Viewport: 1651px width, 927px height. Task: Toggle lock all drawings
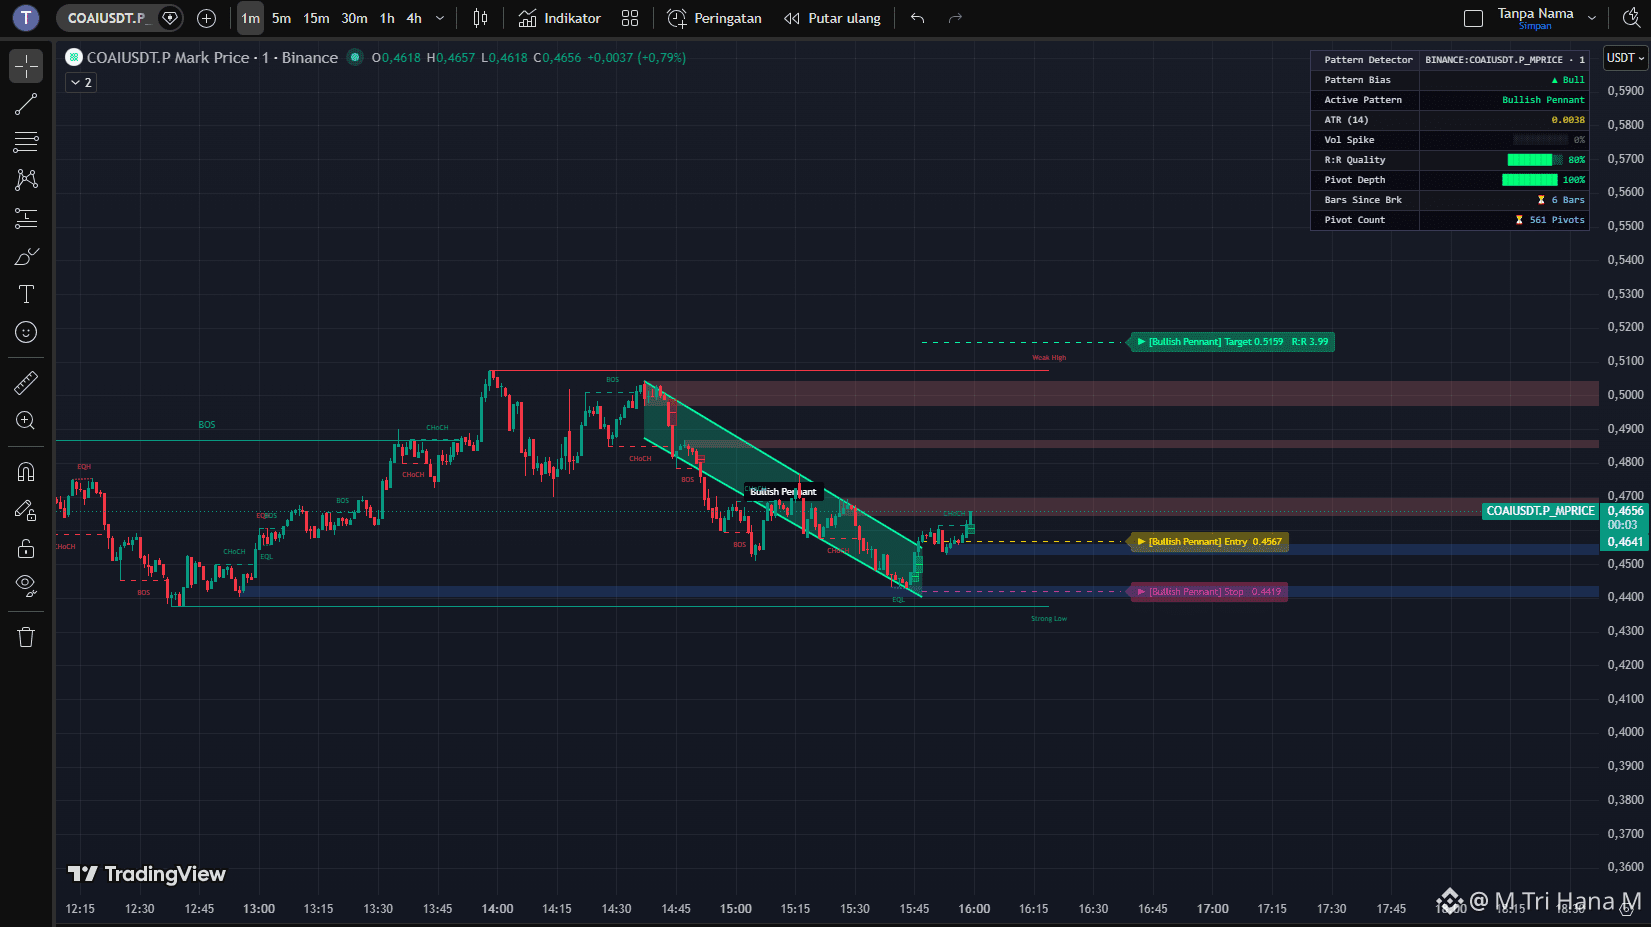pyautogui.click(x=26, y=548)
